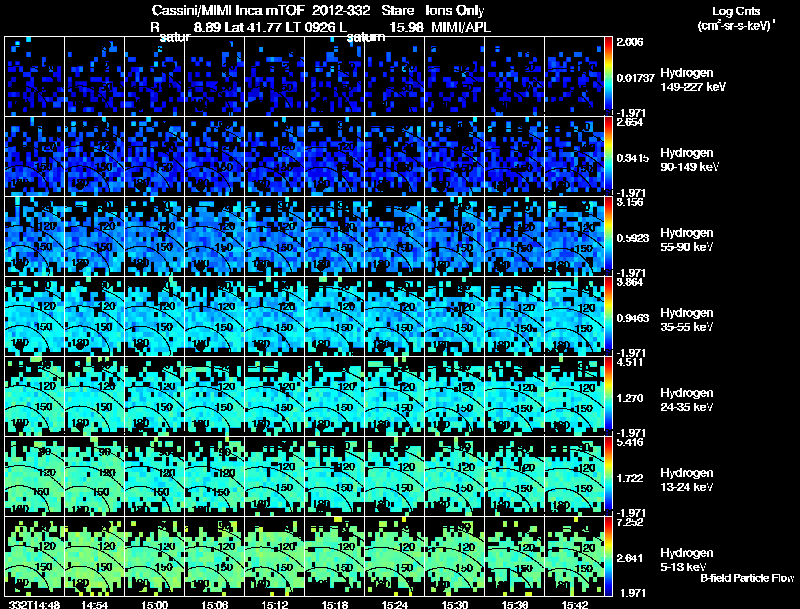Click the 15:18 time label
Screen dimensions: 800x609
(x=334, y=604)
